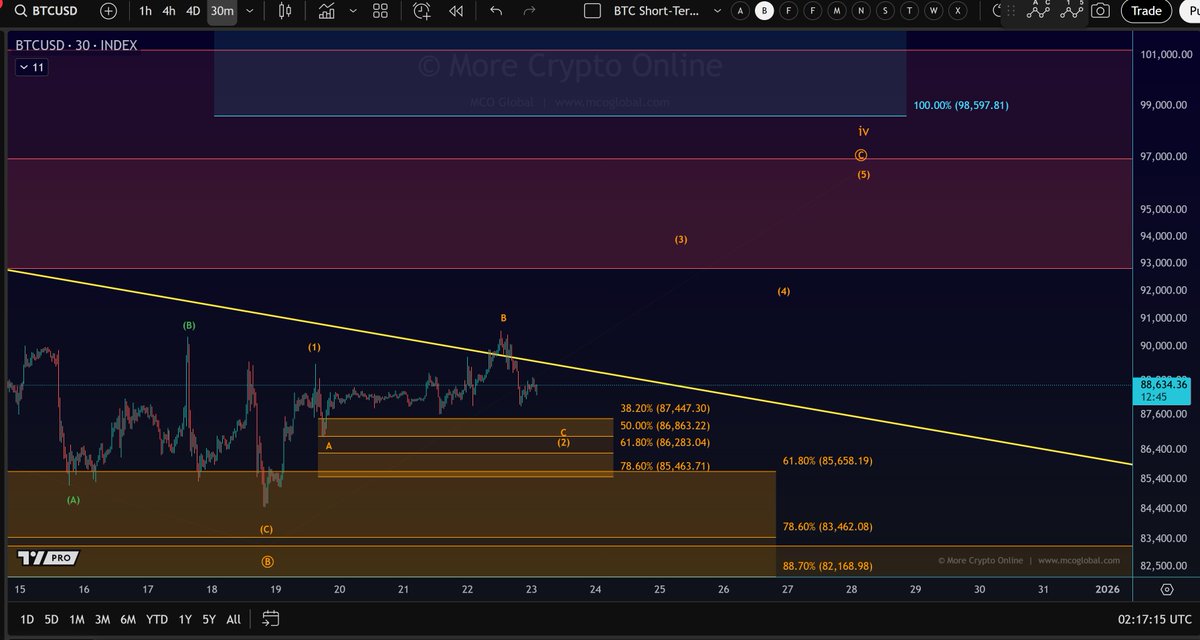Select the highlighted B circle button
The image size is (1200, 640).
point(765,11)
